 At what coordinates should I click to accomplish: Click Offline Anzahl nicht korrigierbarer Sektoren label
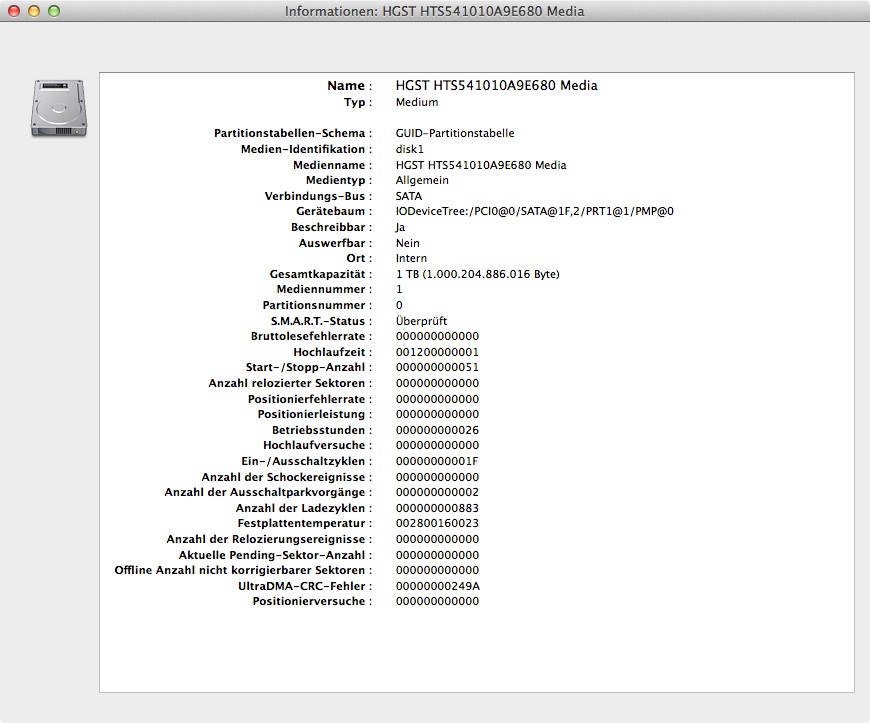click(243, 570)
